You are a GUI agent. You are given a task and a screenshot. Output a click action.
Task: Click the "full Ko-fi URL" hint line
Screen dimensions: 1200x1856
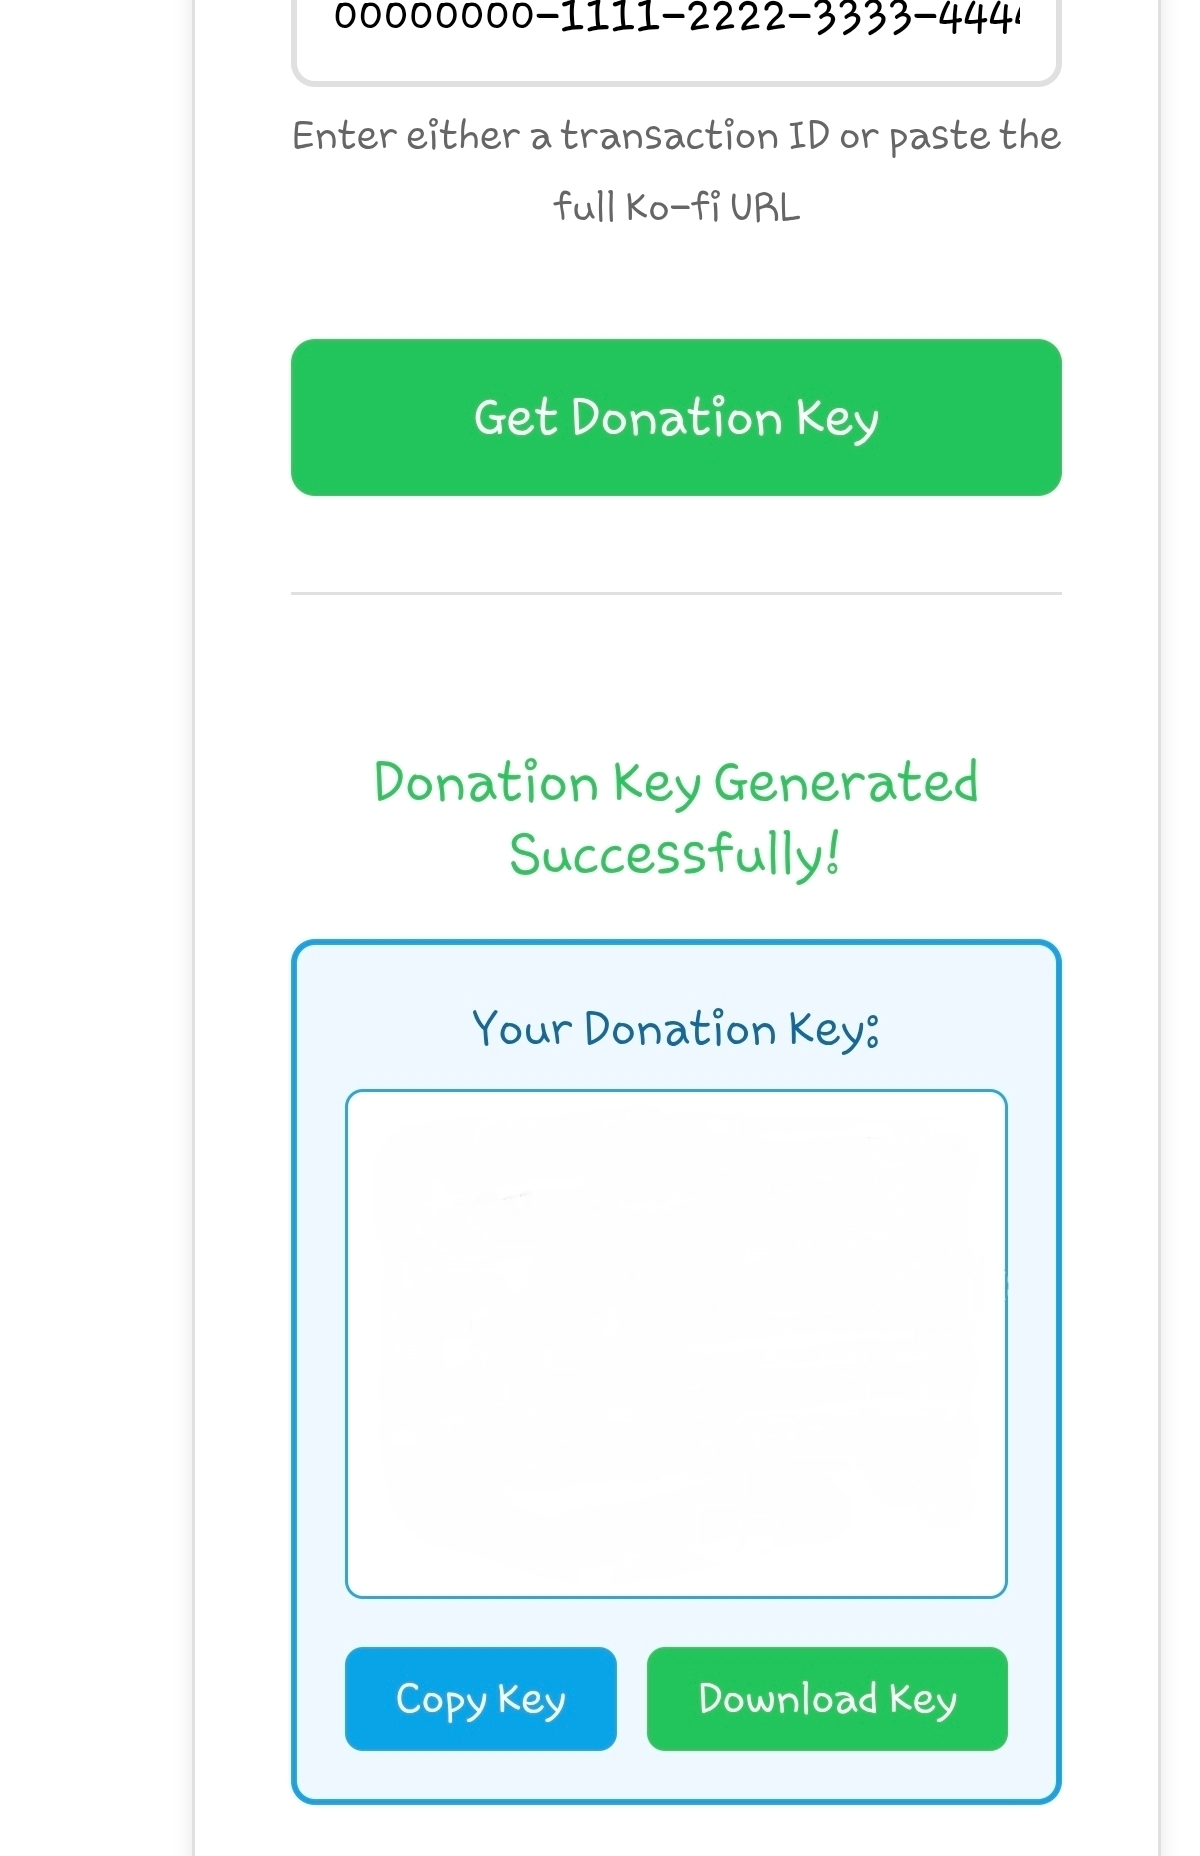pos(676,208)
